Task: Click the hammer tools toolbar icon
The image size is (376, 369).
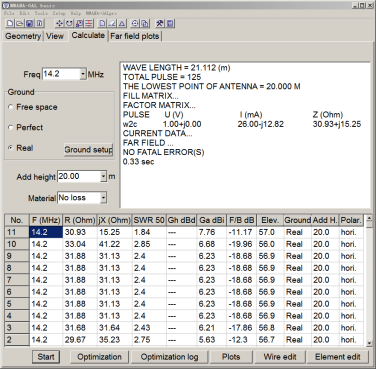Action: [x=160, y=23]
